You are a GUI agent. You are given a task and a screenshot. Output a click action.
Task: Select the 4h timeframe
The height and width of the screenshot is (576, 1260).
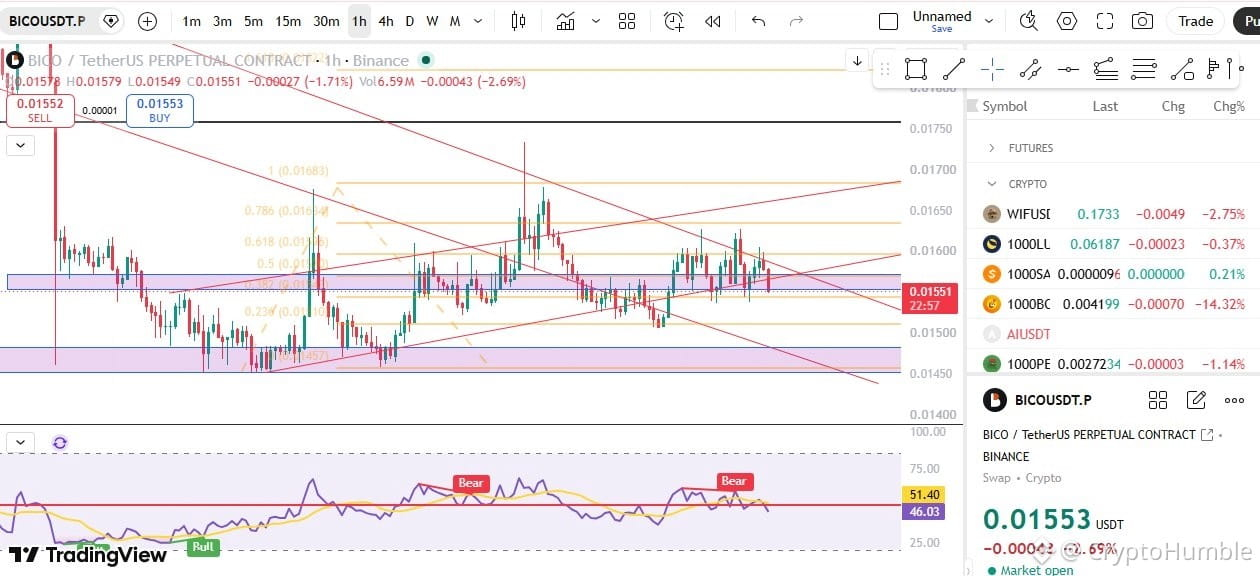click(386, 21)
